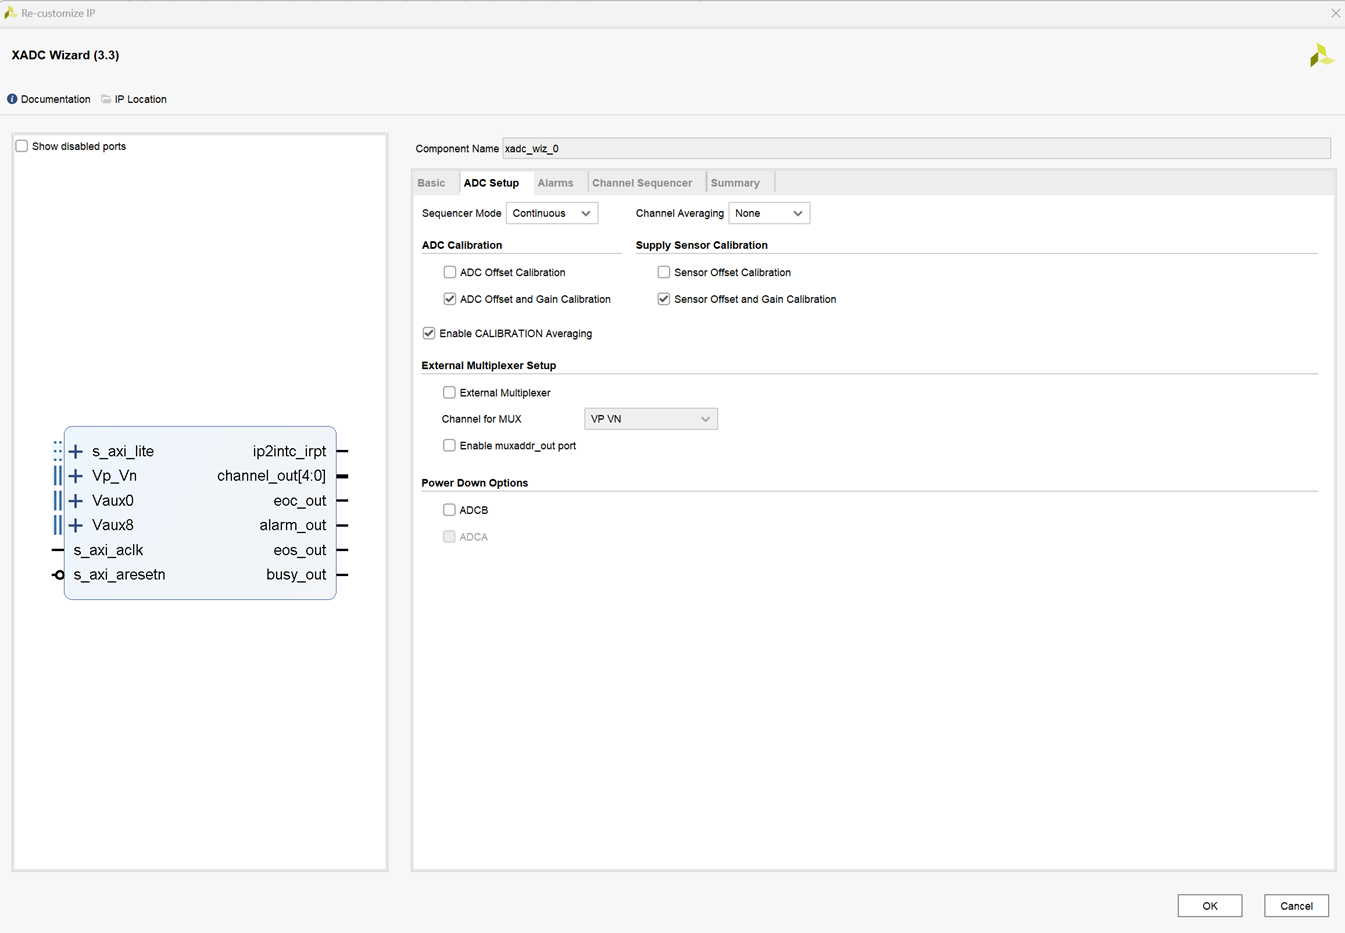Select the eos_out output port
Screen dimensions: 1345x933
click(300, 550)
